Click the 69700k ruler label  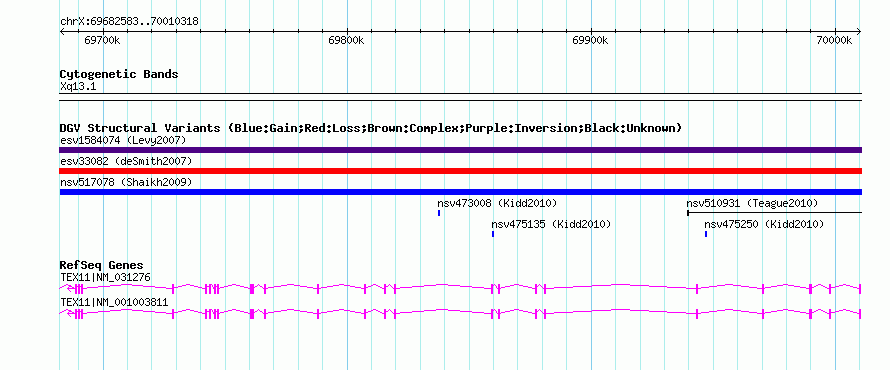click(102, 40)
